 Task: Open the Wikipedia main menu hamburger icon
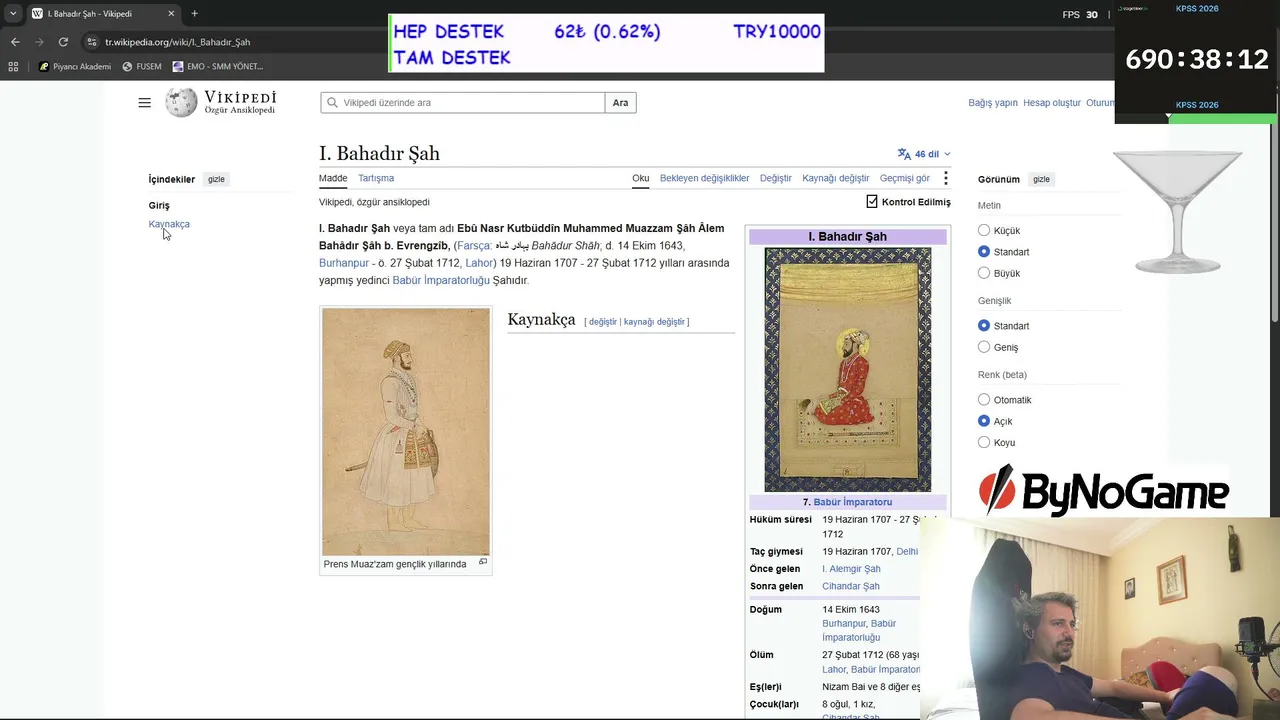point(145,102)
